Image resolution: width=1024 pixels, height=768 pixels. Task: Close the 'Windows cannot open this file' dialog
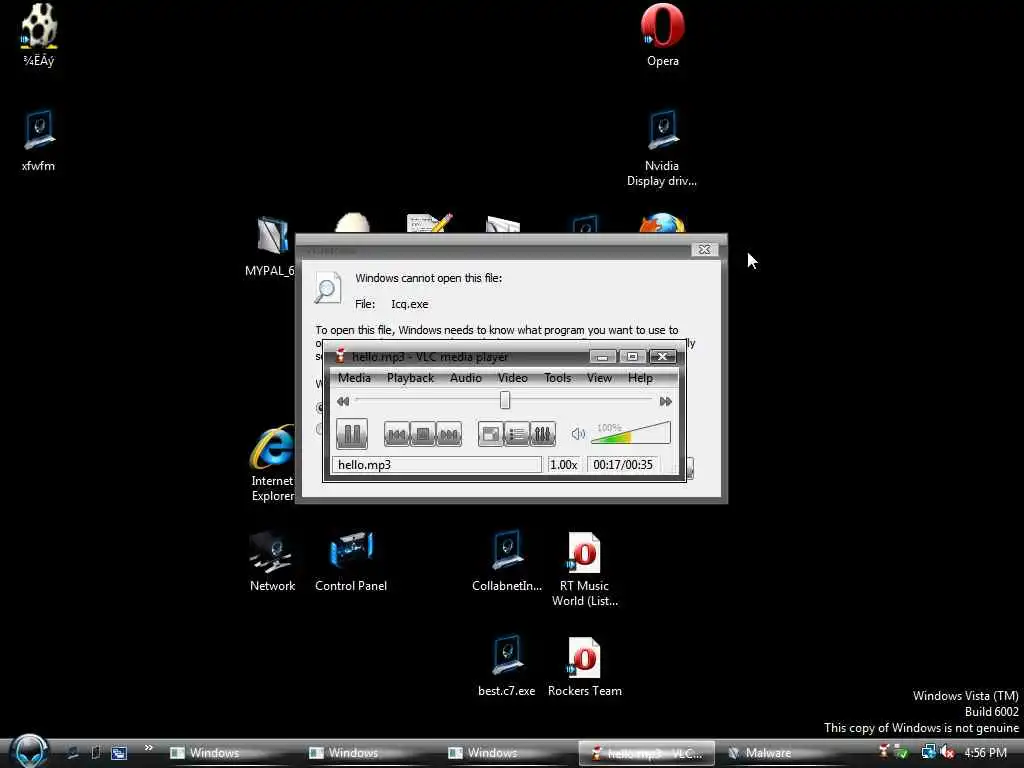tap(705, 249)
